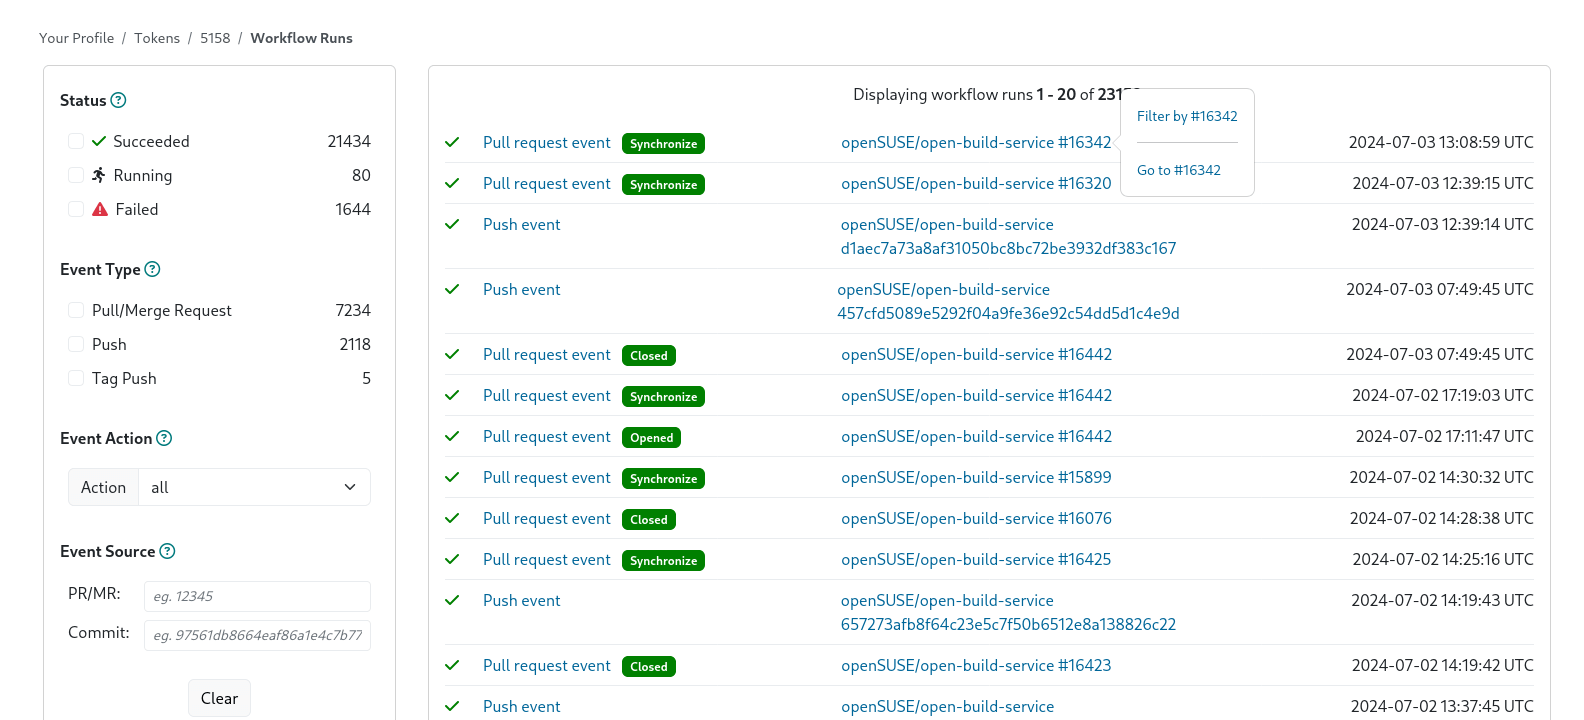Open the openSUSE/open-build-service #16320 link
The image size is (1584, 720).
point(975,183)
